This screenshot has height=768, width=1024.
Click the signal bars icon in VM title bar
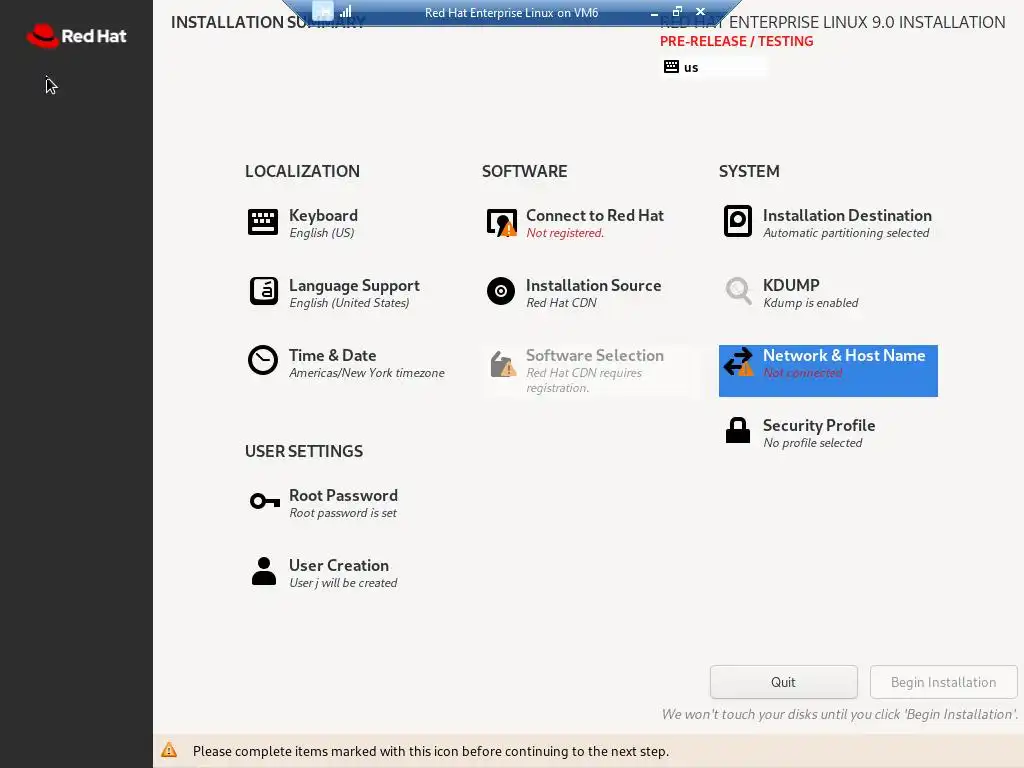pos(345,11)
